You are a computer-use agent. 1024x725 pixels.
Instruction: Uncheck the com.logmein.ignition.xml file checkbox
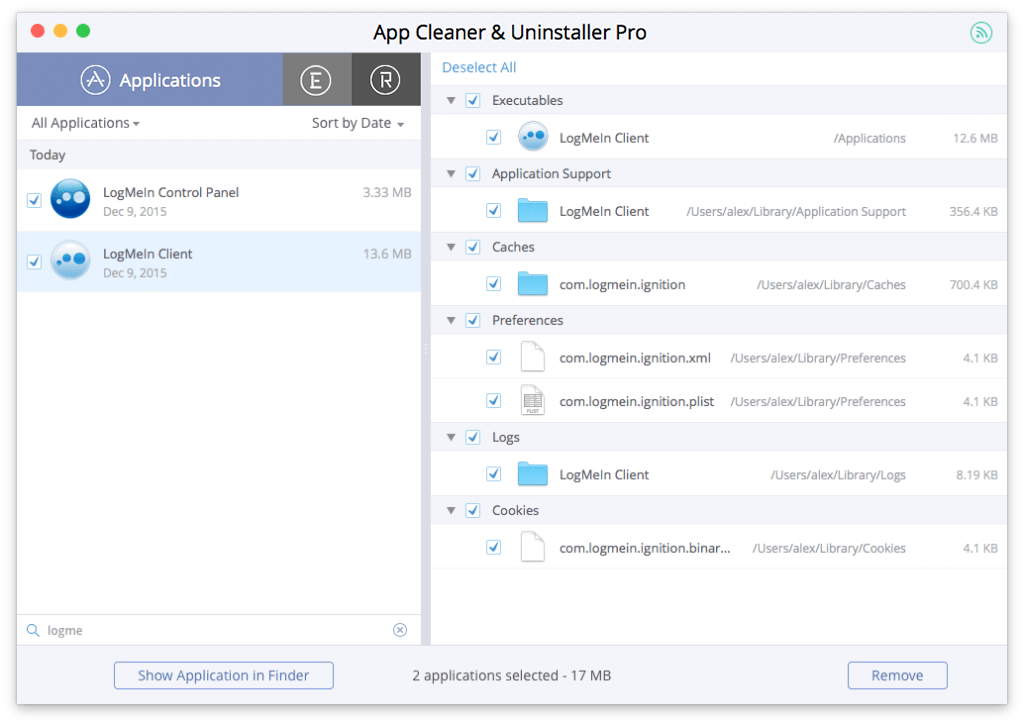pyautogui.click(x=494, y=357)
